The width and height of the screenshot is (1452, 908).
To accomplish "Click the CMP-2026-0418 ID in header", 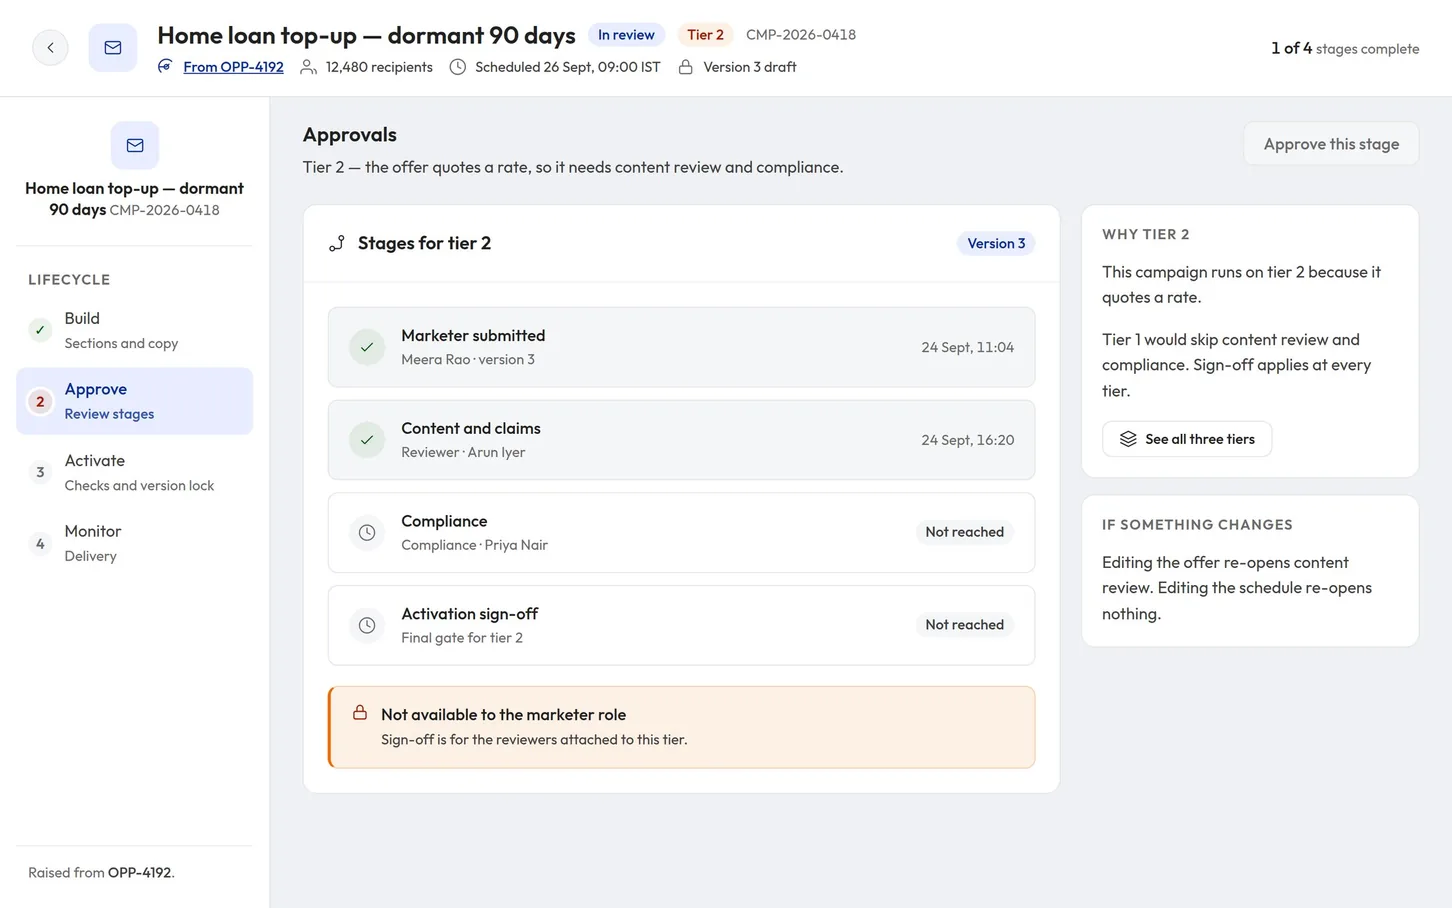I will [801, 35].
